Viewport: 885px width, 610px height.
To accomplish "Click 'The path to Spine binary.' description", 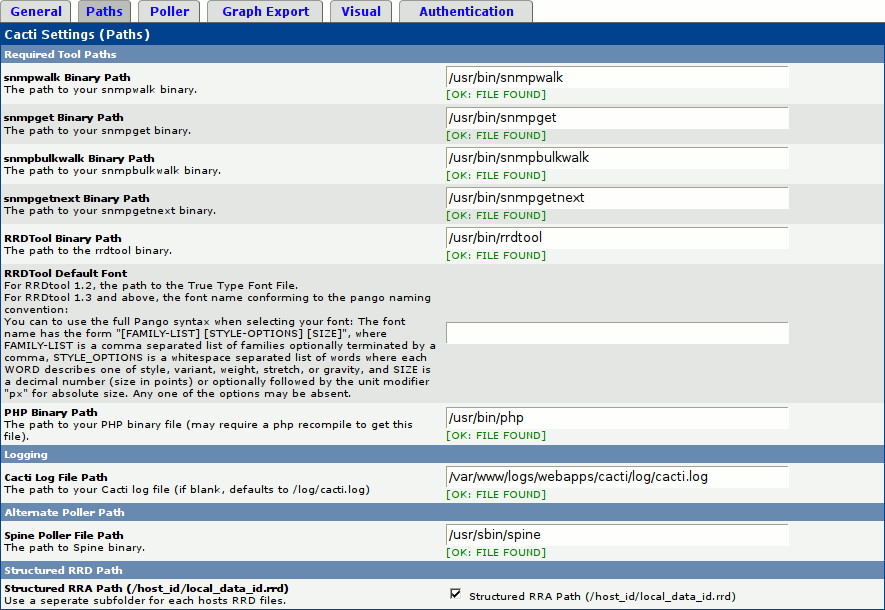I will click(x=75, y=547).
